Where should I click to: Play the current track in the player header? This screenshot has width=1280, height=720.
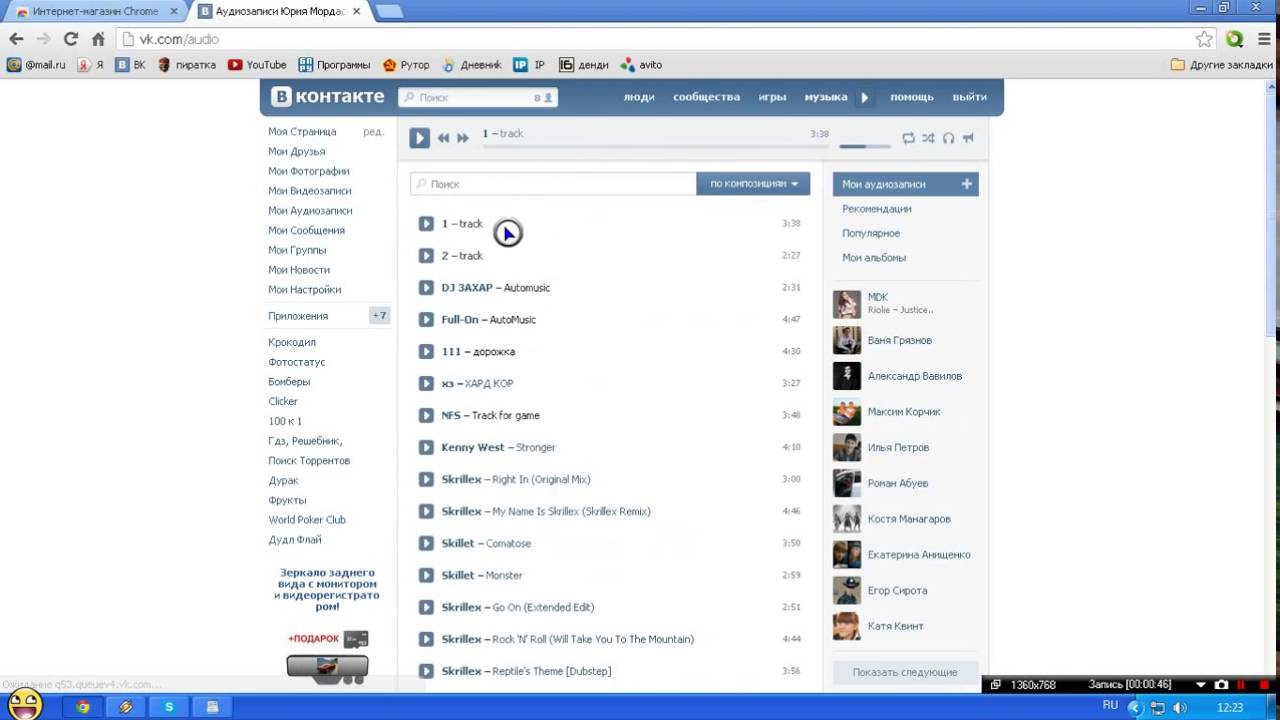(x=419, y=138)
